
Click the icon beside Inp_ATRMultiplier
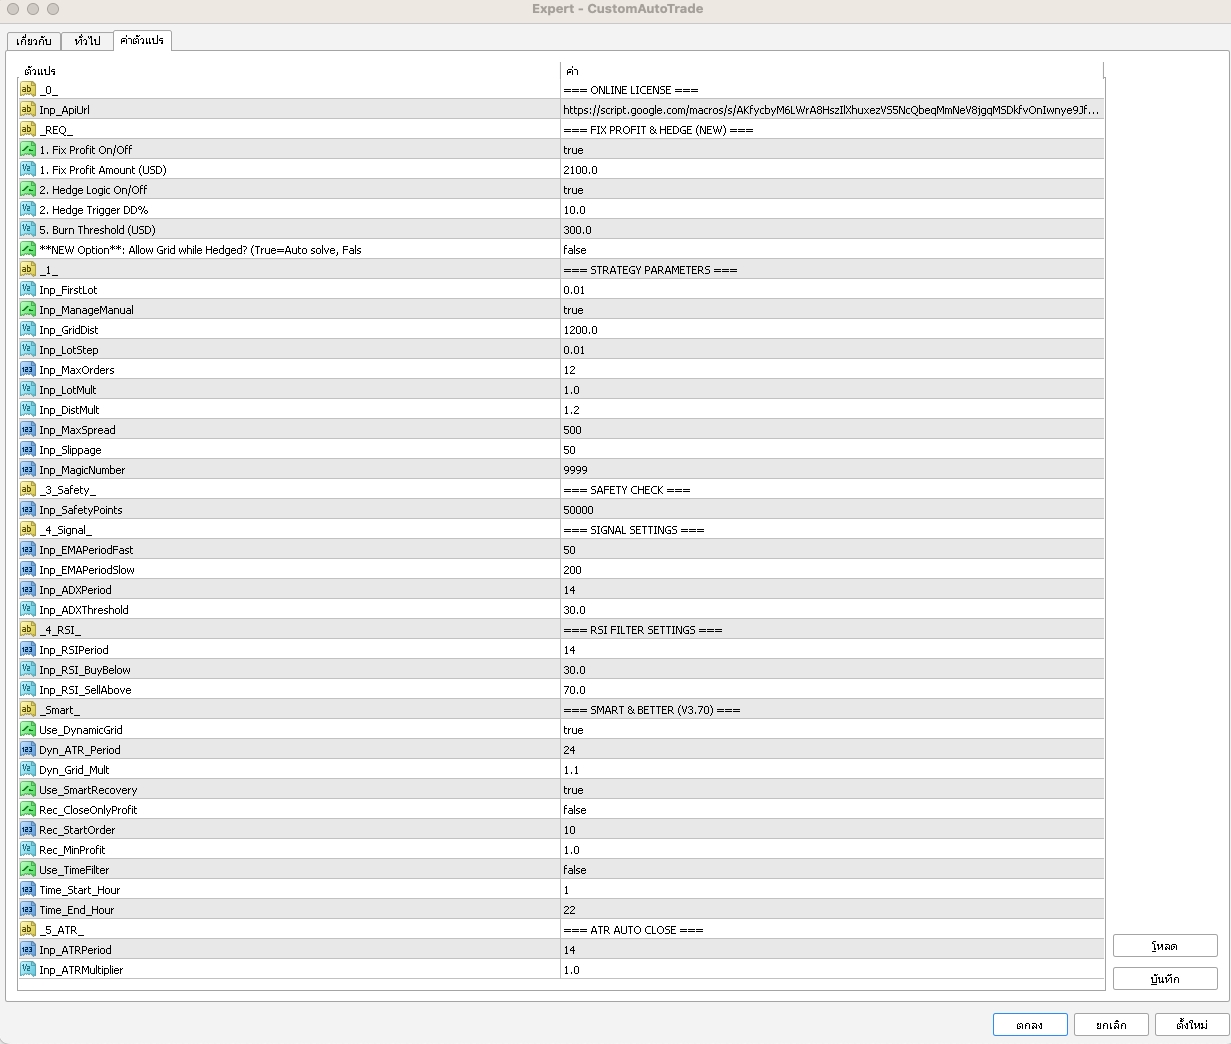27,970
